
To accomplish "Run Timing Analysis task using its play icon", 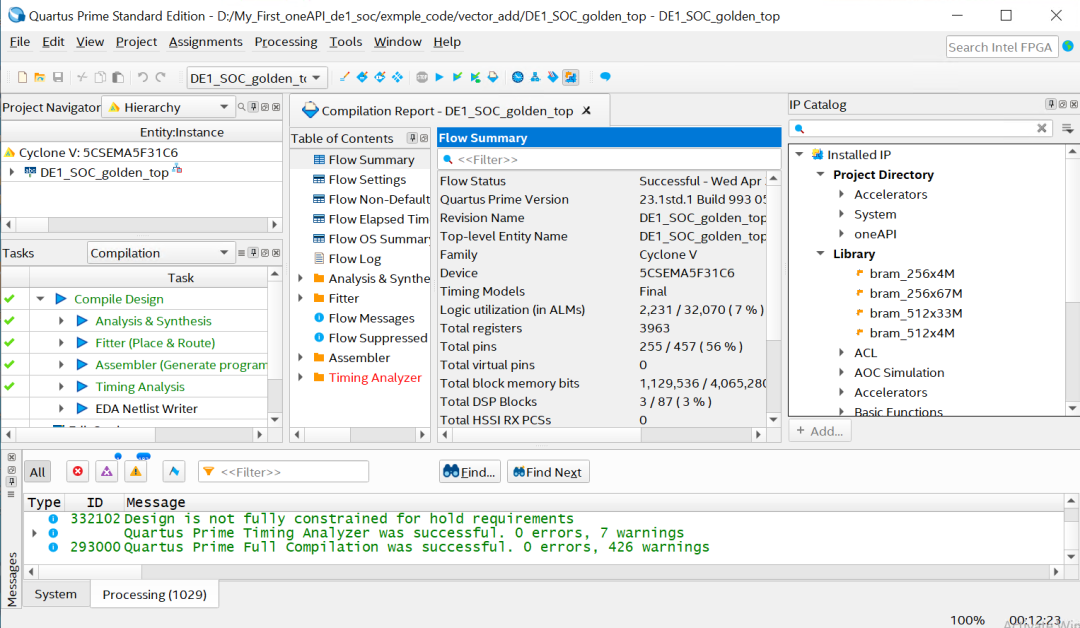I will pos(82,386).
